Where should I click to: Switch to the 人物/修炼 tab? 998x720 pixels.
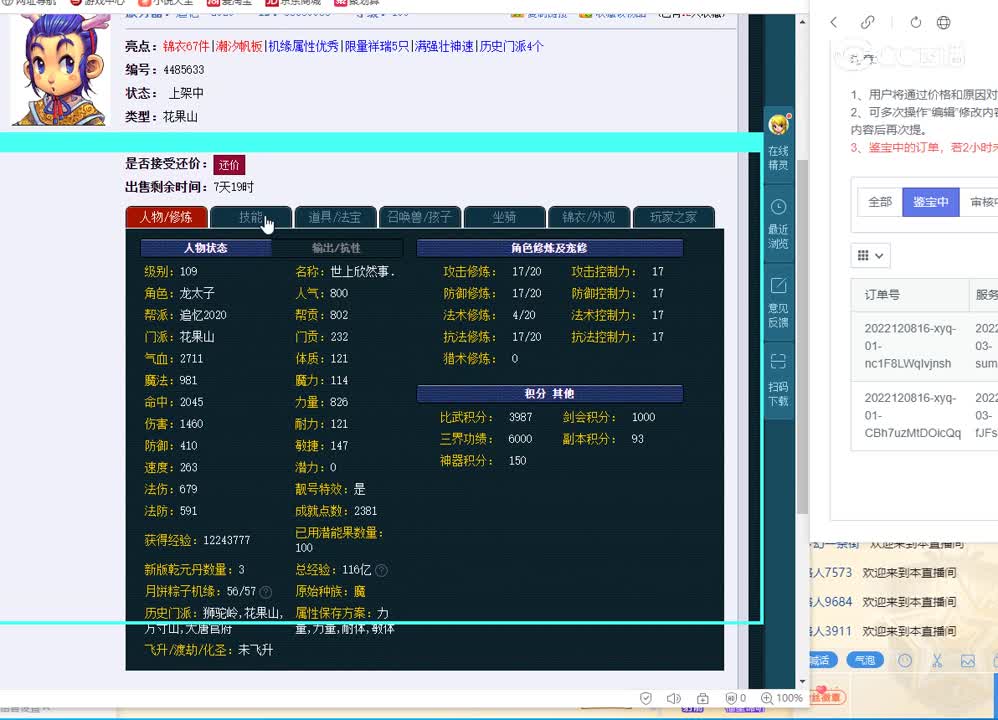coord(166,217)
